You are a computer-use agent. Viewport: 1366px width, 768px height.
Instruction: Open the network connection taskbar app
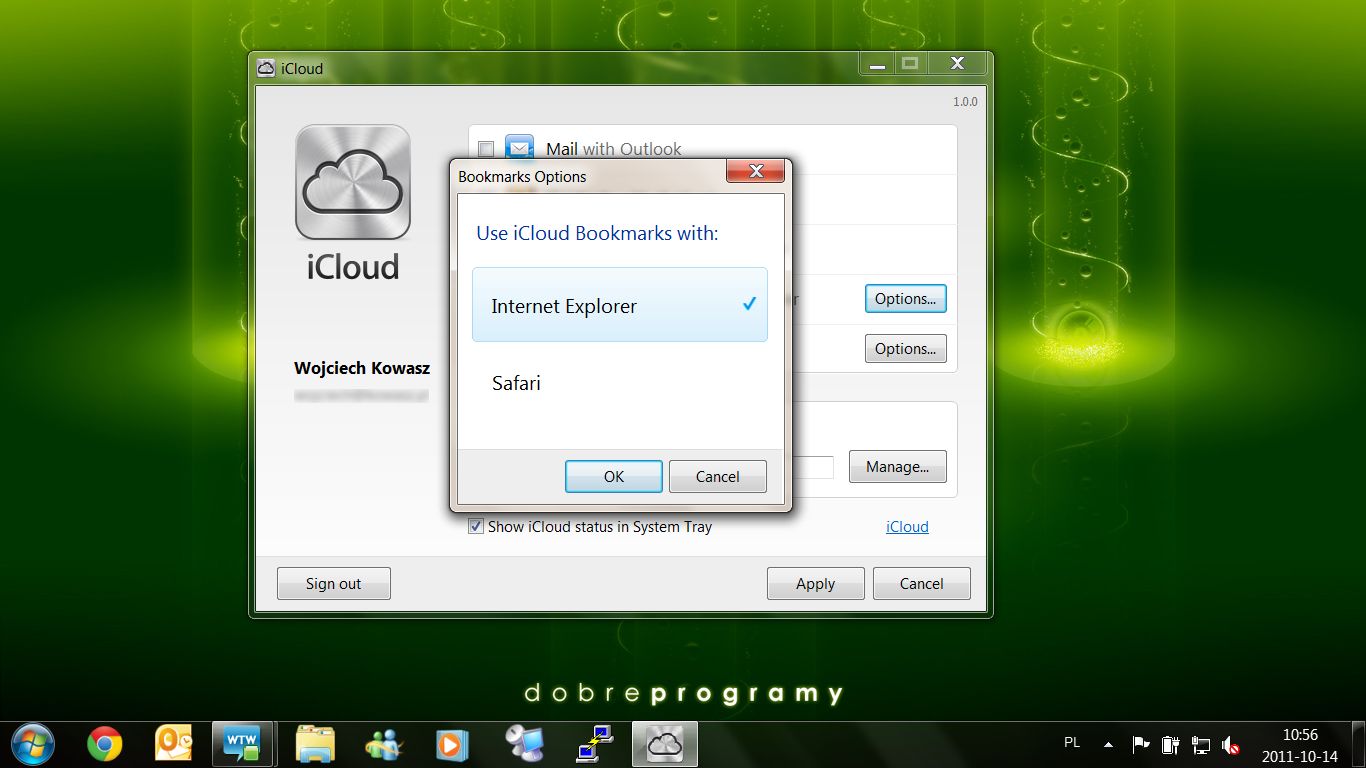(x=594, y=744)
